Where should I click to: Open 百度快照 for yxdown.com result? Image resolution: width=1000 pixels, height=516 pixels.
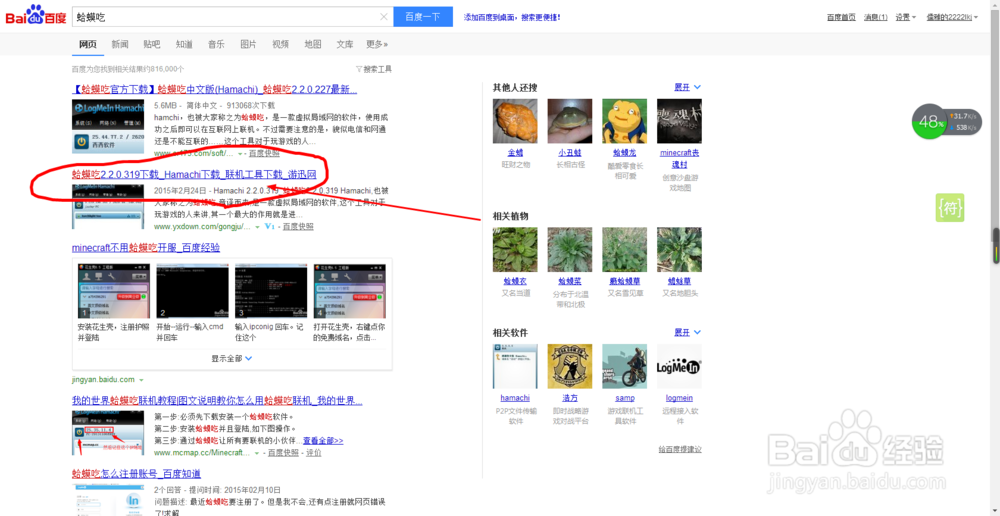(x=298, y=226)
